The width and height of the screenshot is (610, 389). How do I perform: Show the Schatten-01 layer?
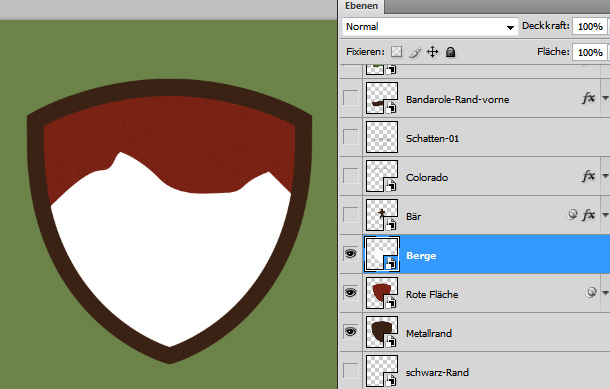tap(351, 137)
